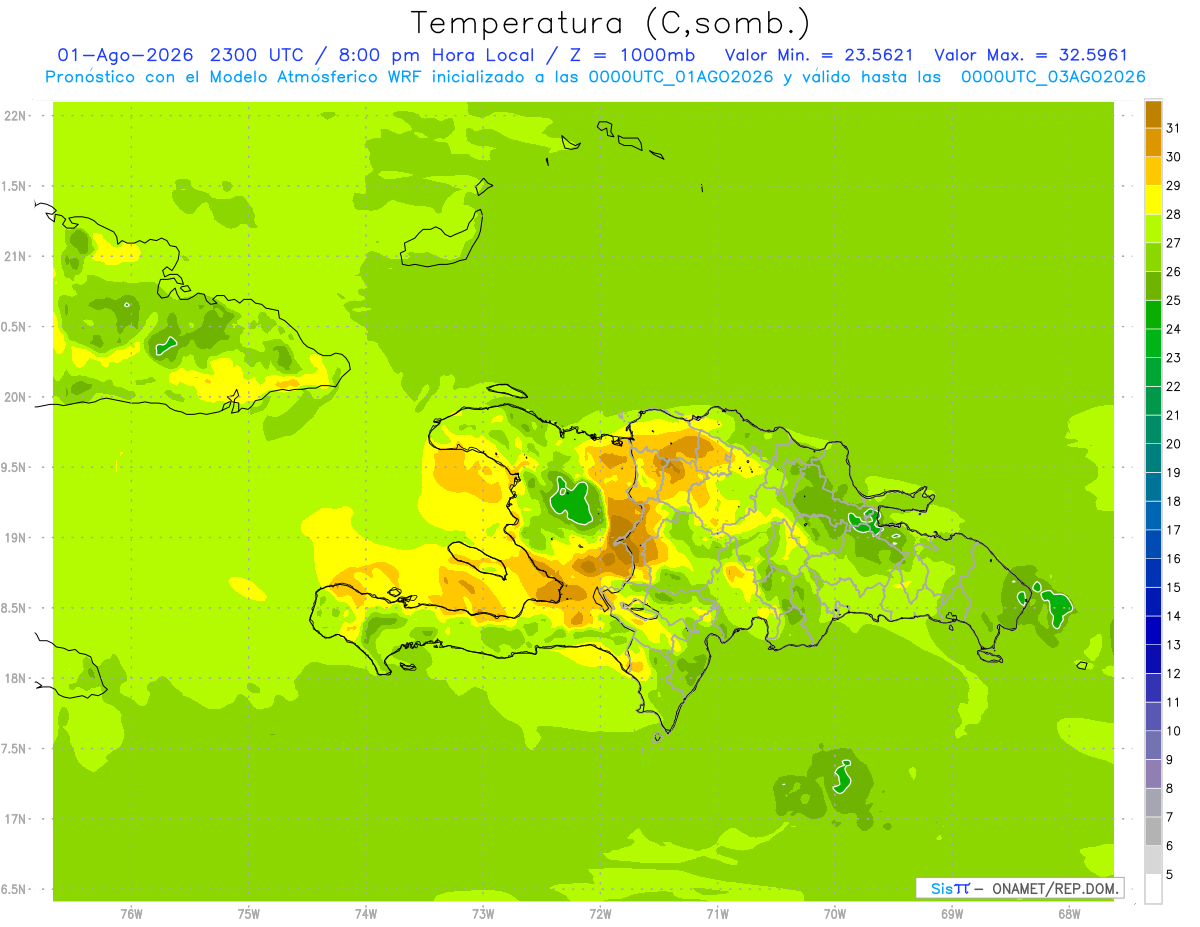The image size is (1200, 927).
Task: Click the "0000UTC_03AGO2026" valid-until text
Action: 1053,77
